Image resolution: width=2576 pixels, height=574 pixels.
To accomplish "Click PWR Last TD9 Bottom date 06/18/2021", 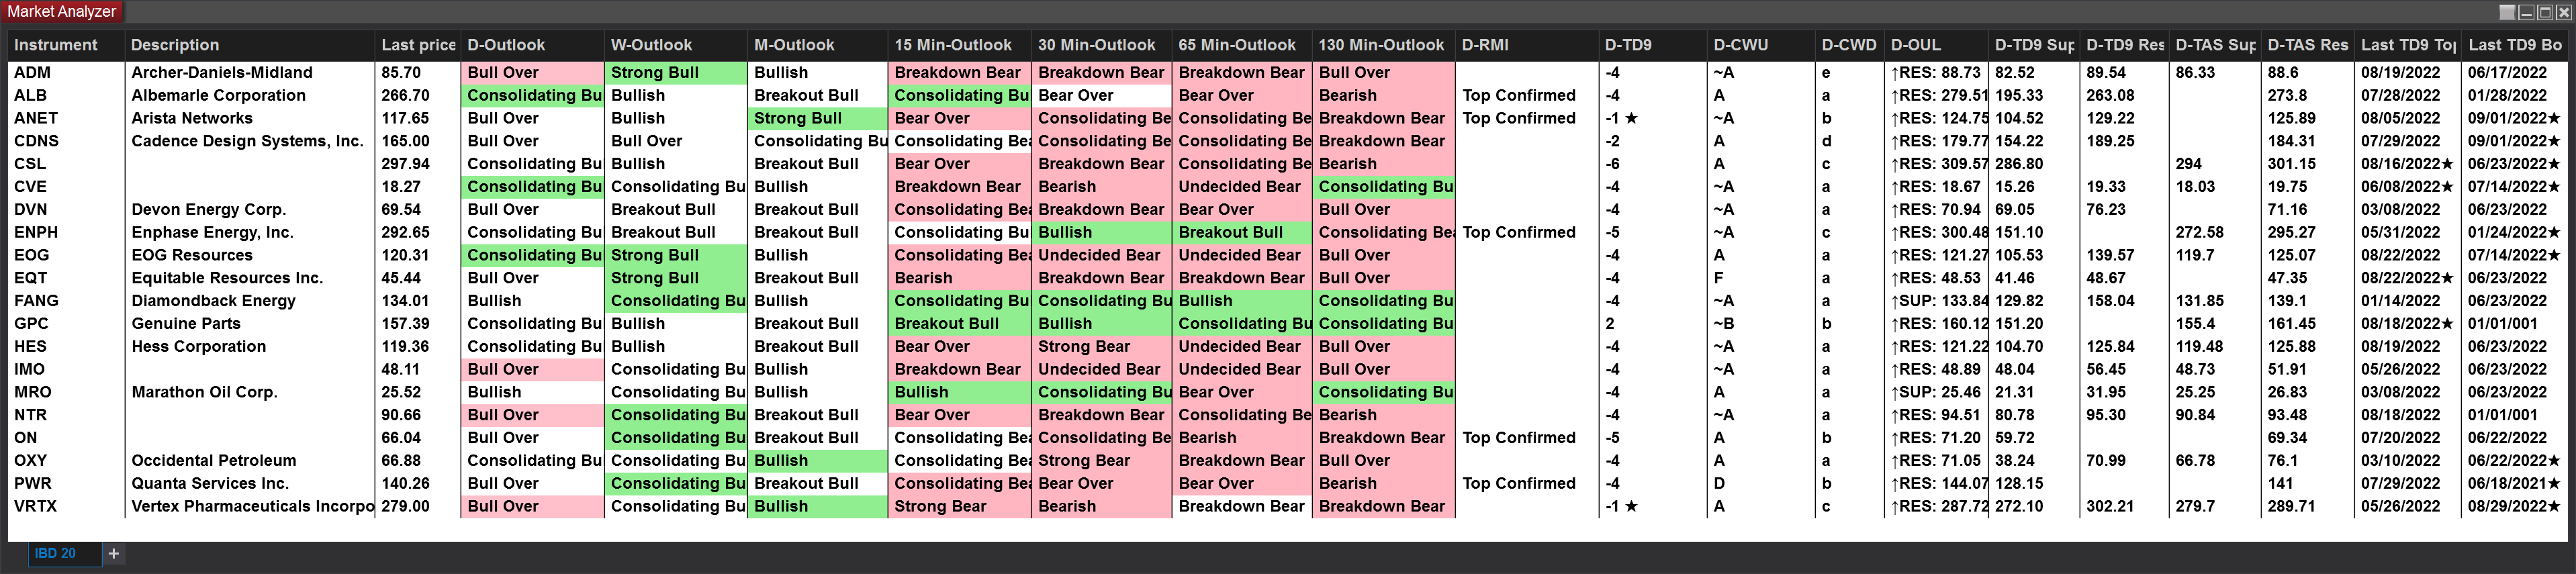I will click(x=2515, y=483).
